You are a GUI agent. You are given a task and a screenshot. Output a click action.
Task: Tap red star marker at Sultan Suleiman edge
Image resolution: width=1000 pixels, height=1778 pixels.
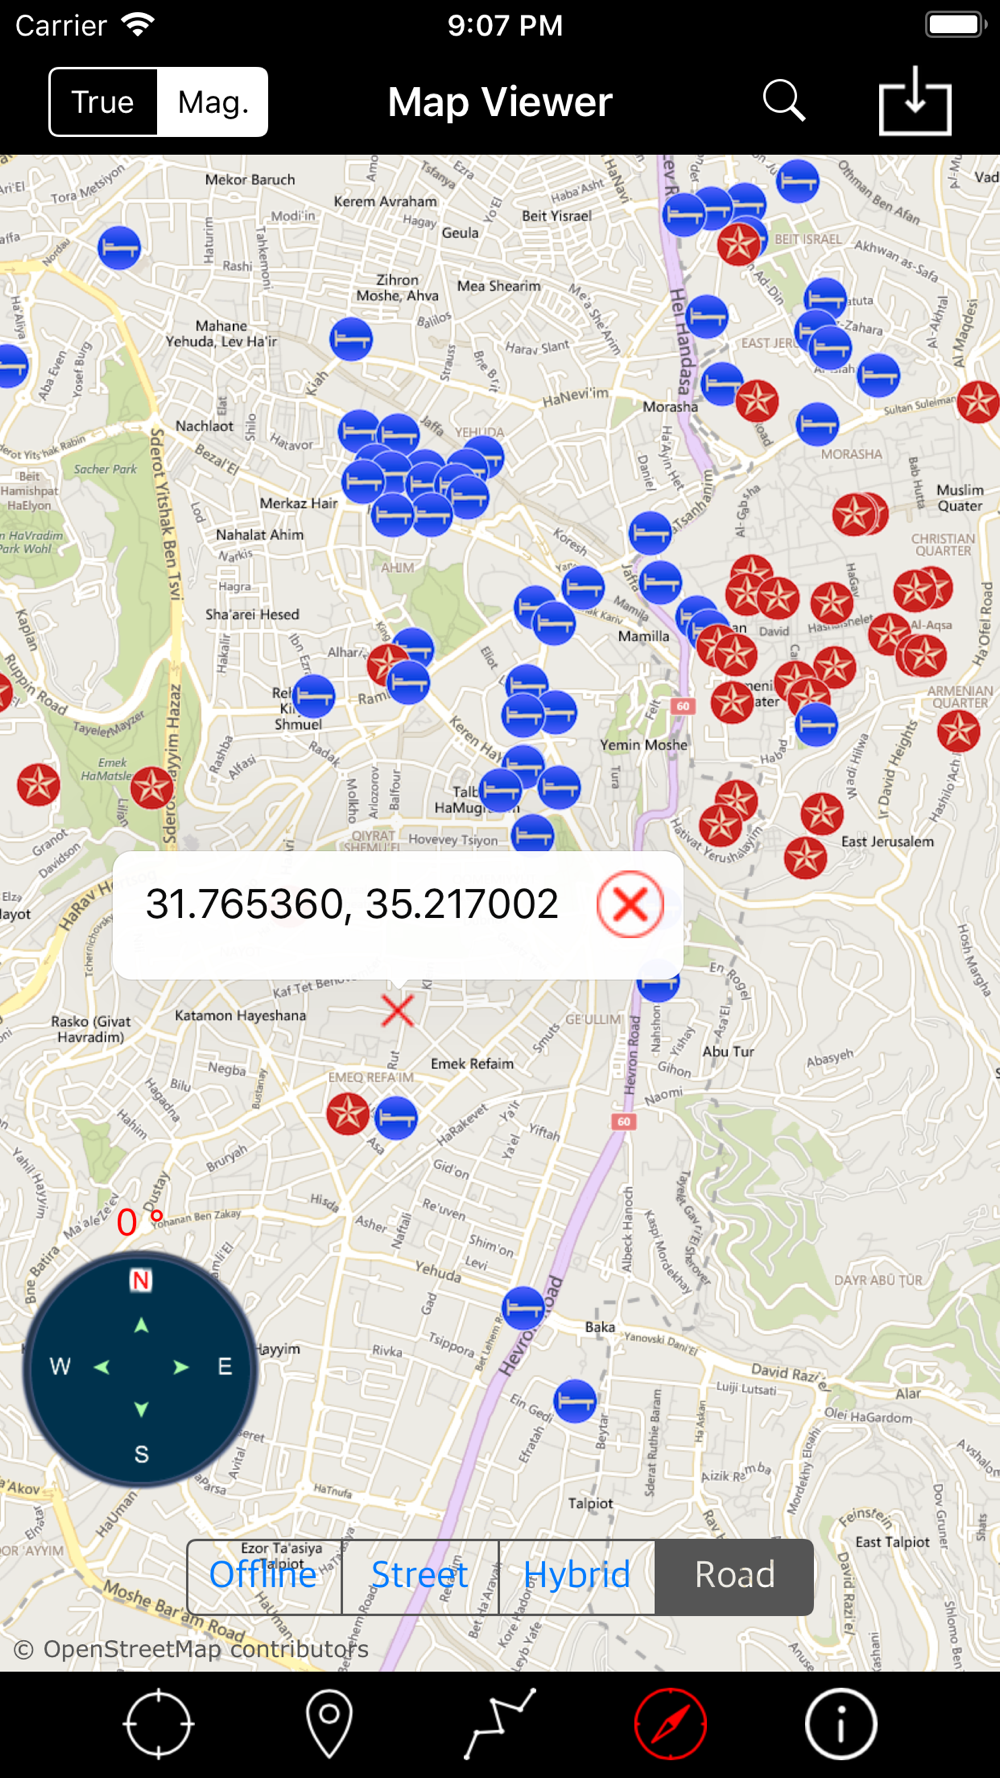pyautogui.click(x=978, y=401)
